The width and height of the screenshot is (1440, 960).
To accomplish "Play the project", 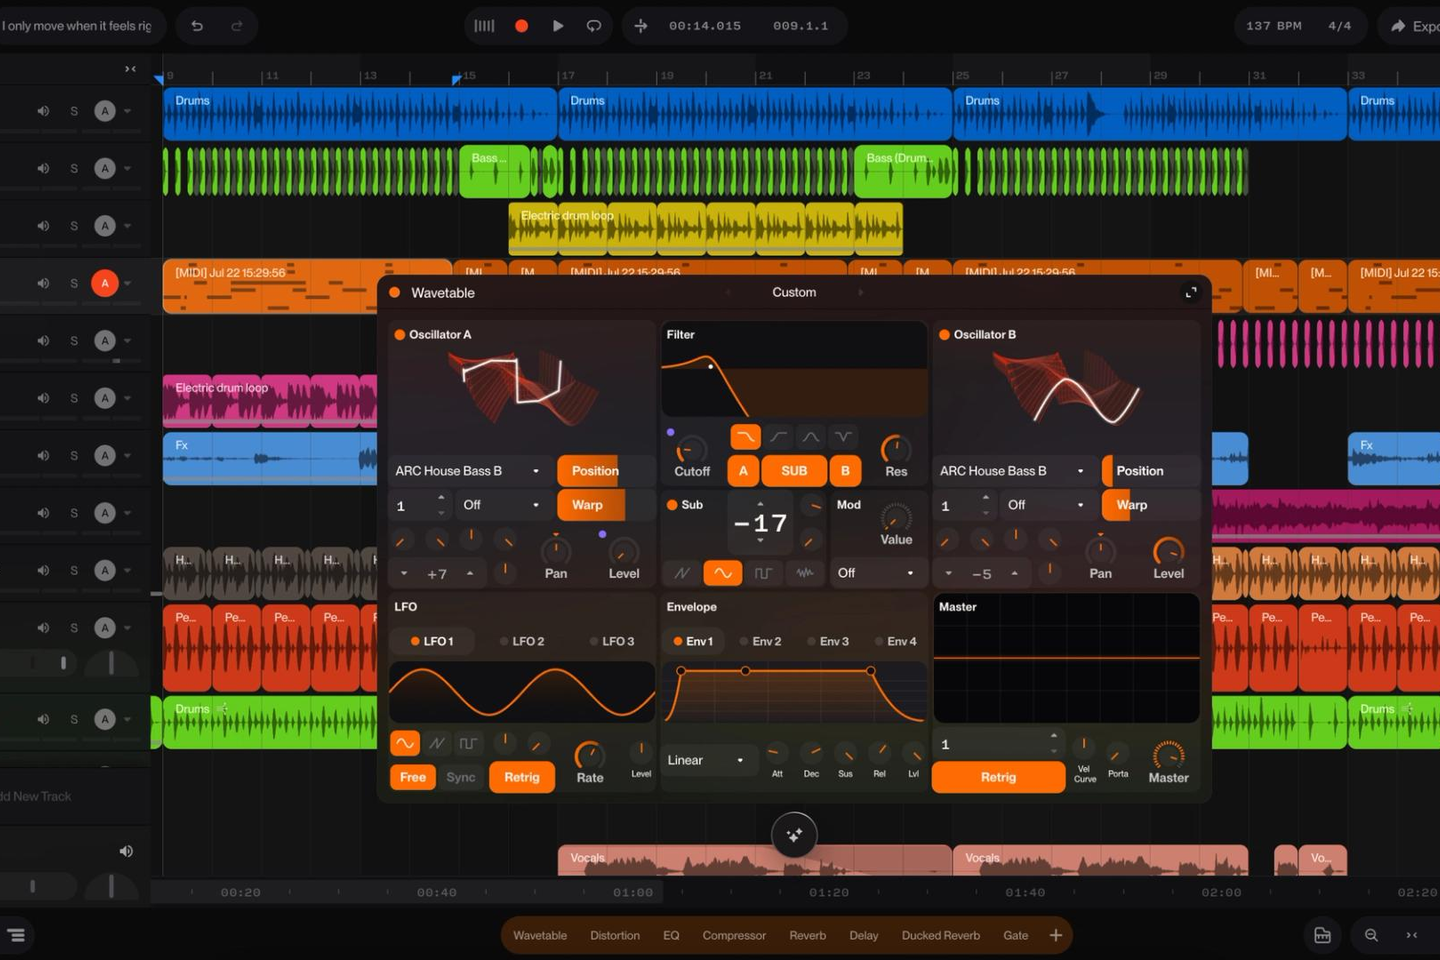I will coord(558,26).
